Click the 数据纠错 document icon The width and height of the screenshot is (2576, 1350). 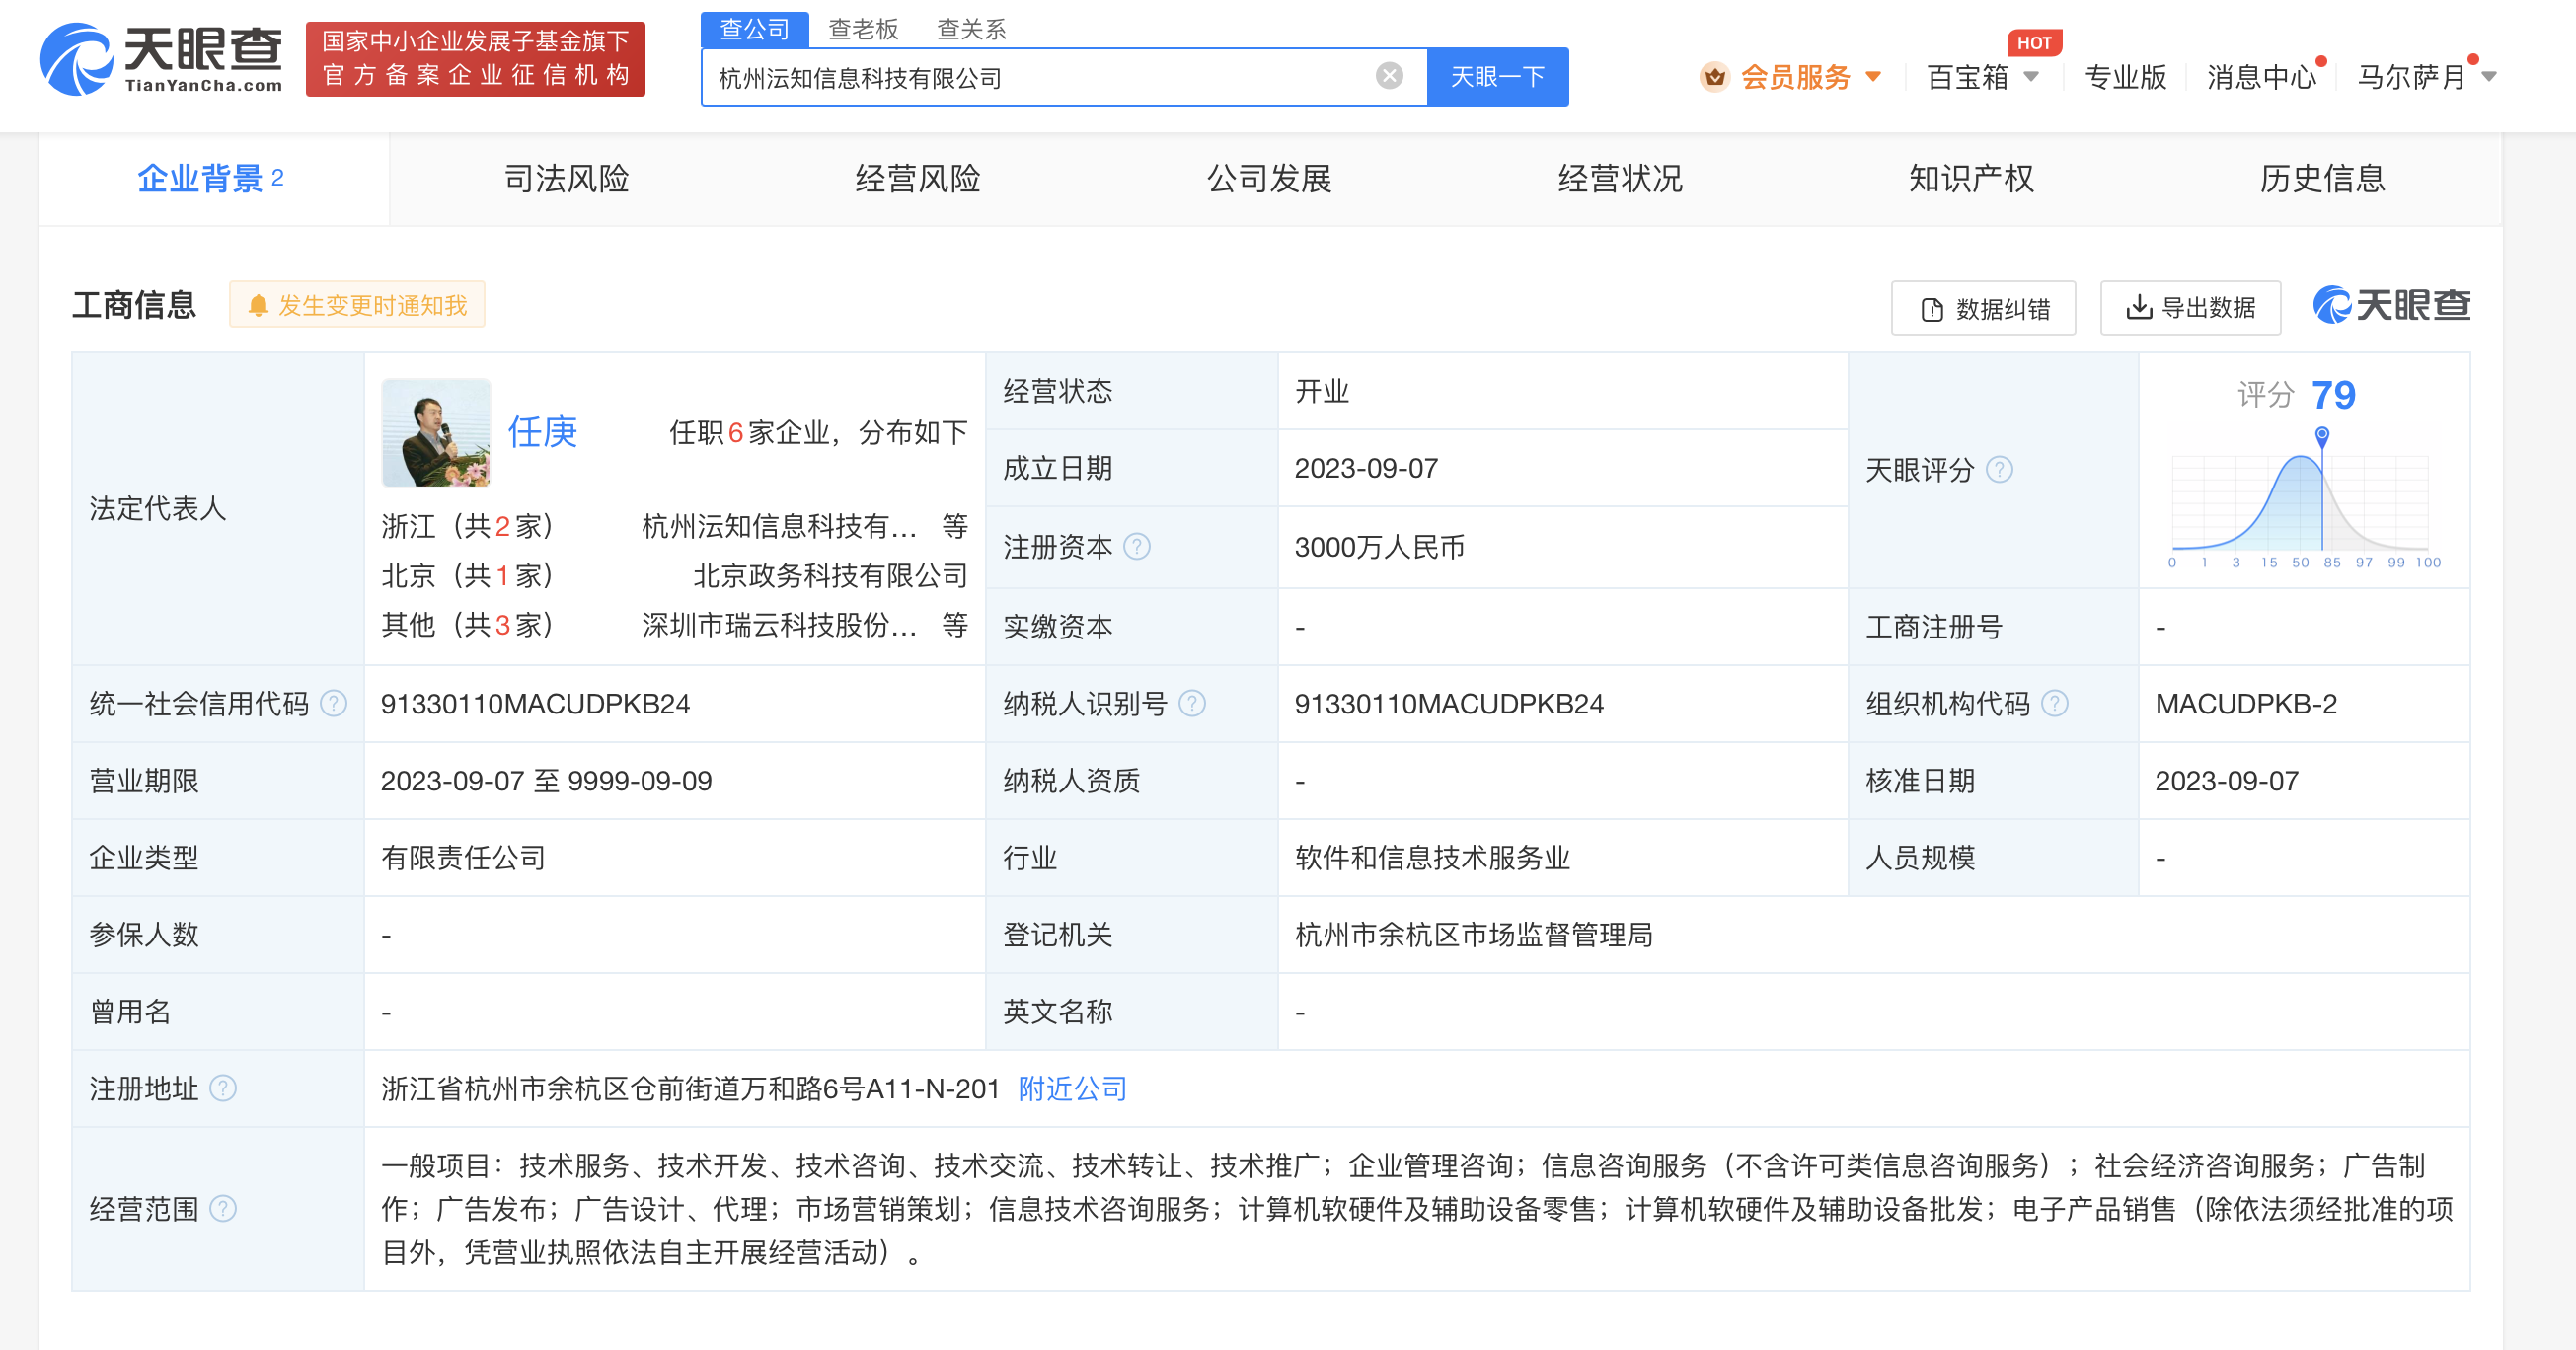coord(1932,309)
